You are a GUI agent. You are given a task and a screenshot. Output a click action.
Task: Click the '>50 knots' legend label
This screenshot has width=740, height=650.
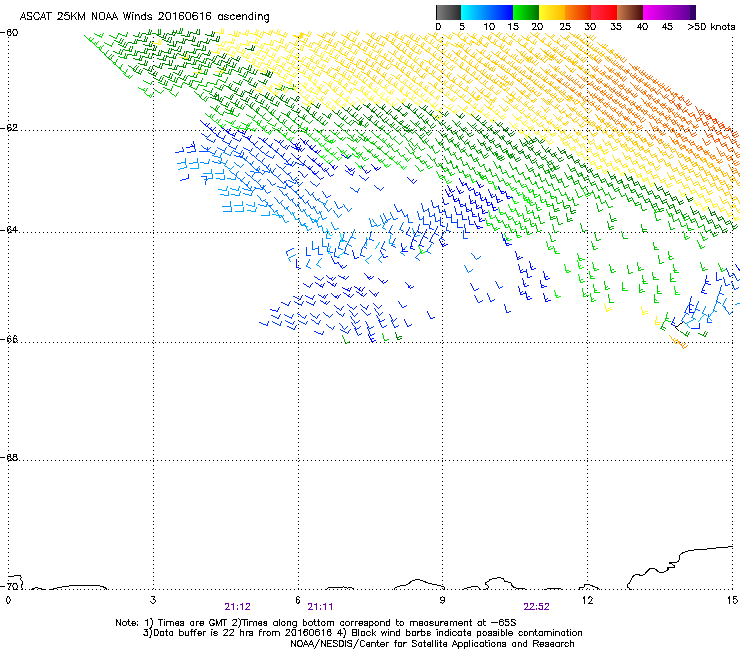(x=711, y=27)
